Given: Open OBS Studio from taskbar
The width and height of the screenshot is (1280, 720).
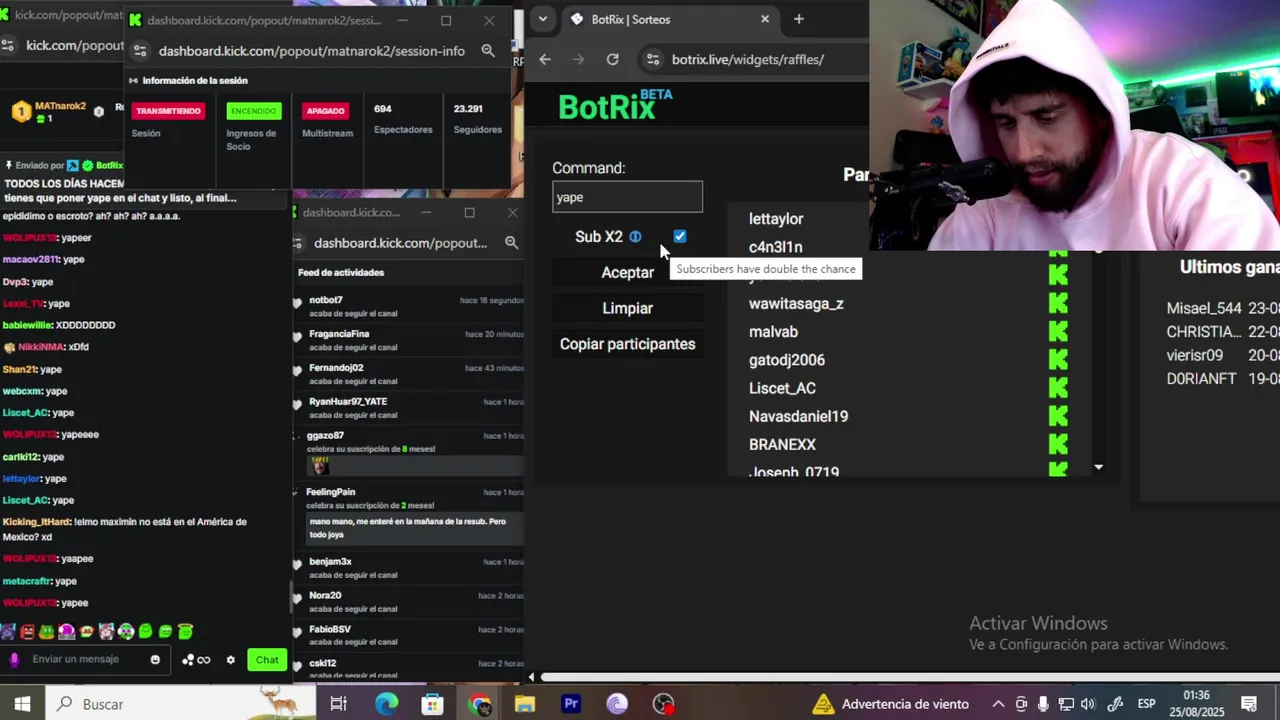Looking at the screenshot, I should click(664, 704).
